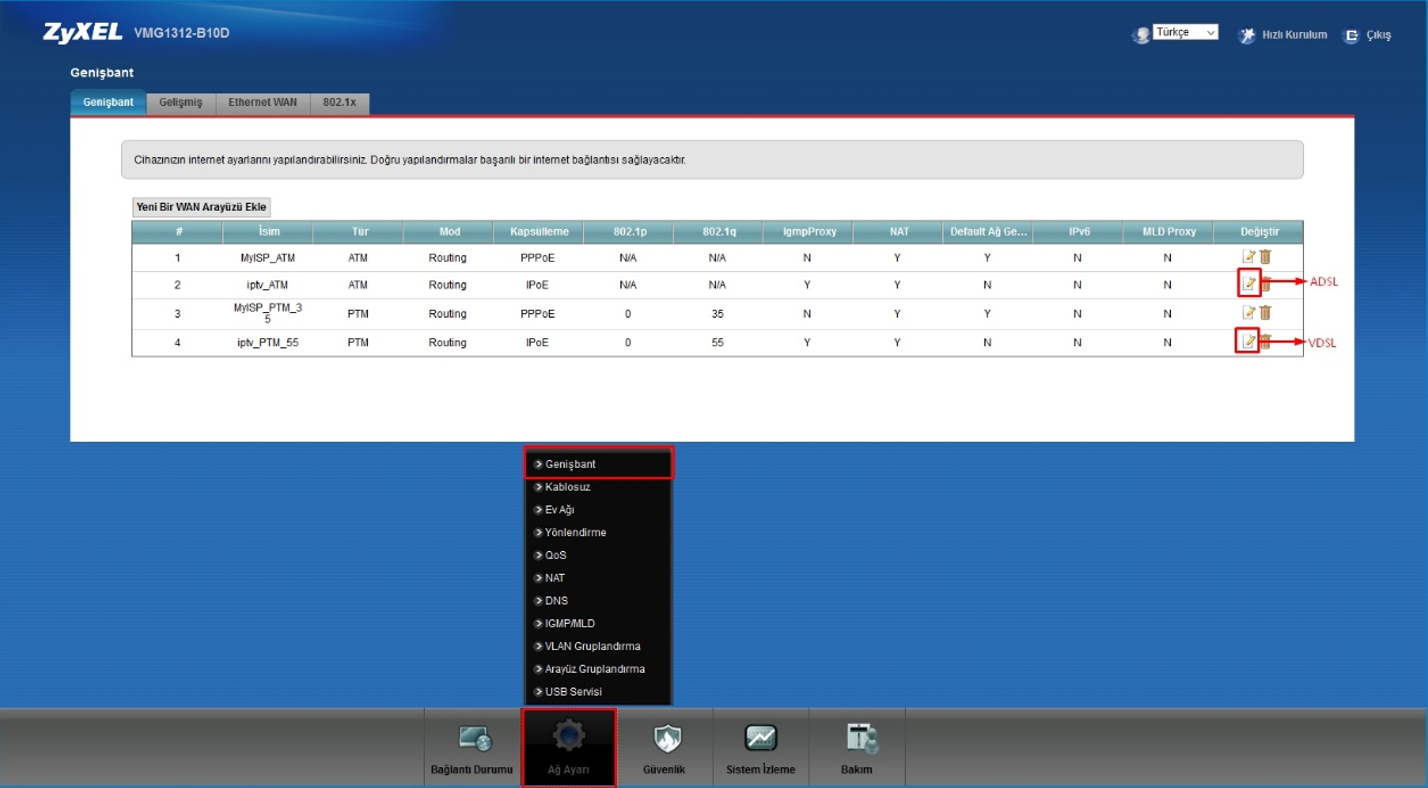This screenshot has height=788, width=1428.
Task: Click Yeni Bir WAN Arayüzü Ekle button
Action: [x=201, y=207]
